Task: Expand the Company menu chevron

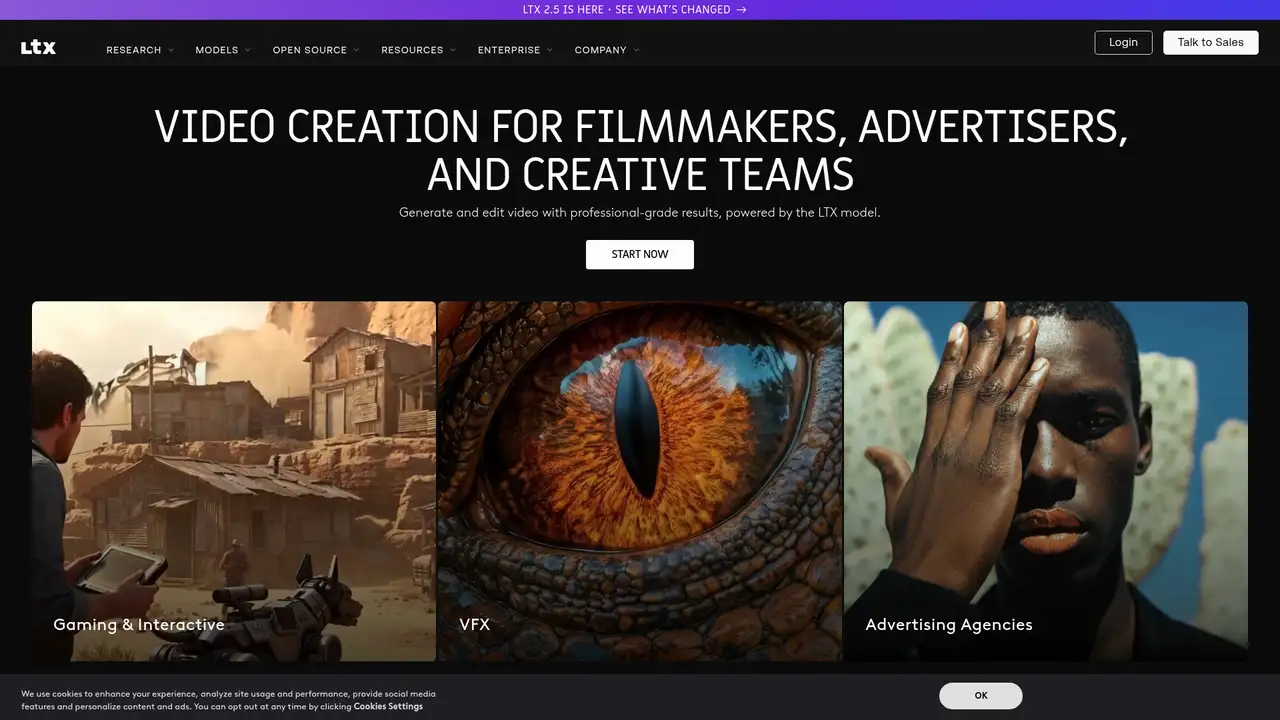Action: pyautogui.click(x=636, y=50)
